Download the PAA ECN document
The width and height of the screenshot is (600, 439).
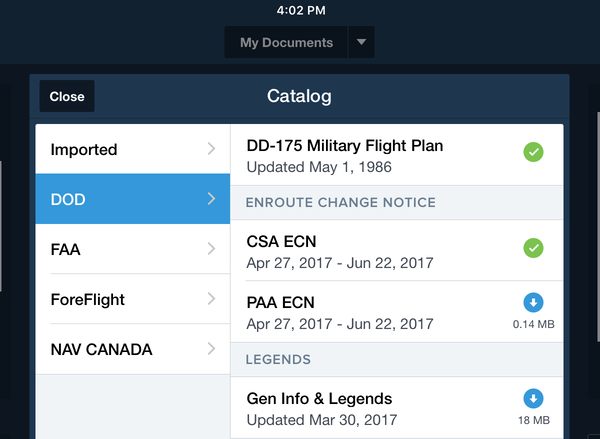pyautogui.click(x=533, y=303)
